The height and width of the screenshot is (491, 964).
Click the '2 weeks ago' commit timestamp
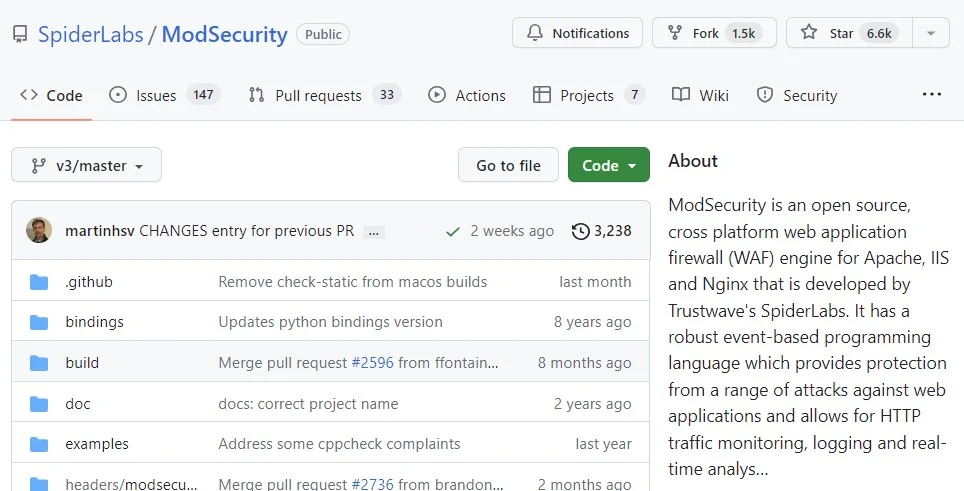click(x=512, y=231)
